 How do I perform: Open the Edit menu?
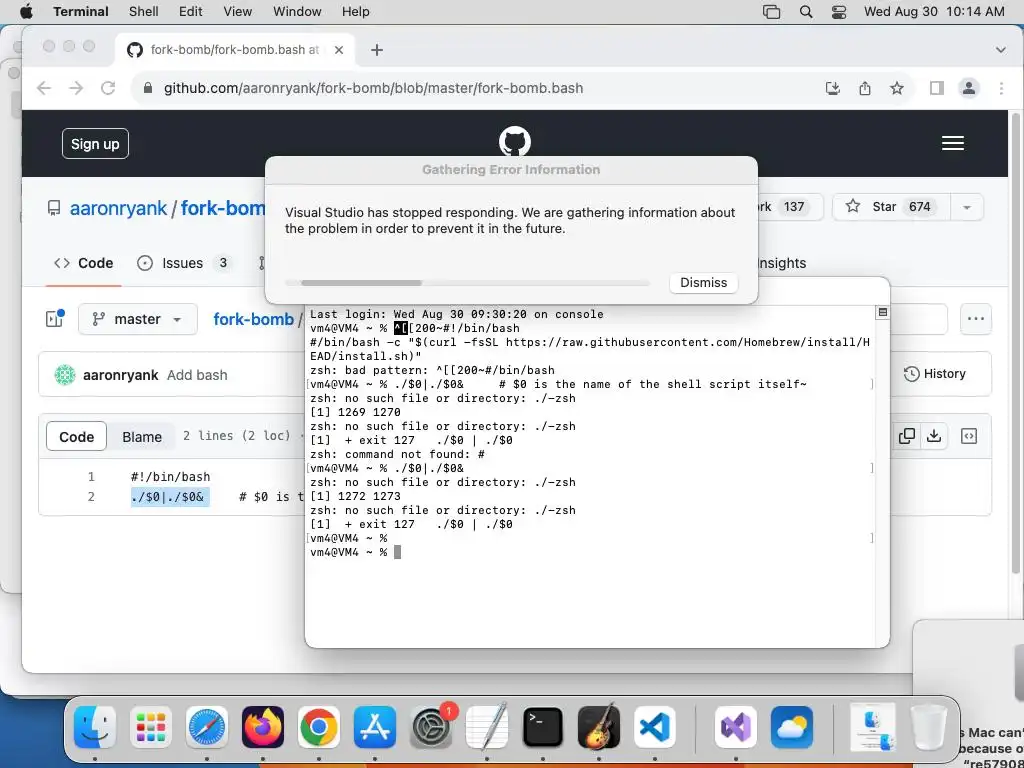point(191,12)
